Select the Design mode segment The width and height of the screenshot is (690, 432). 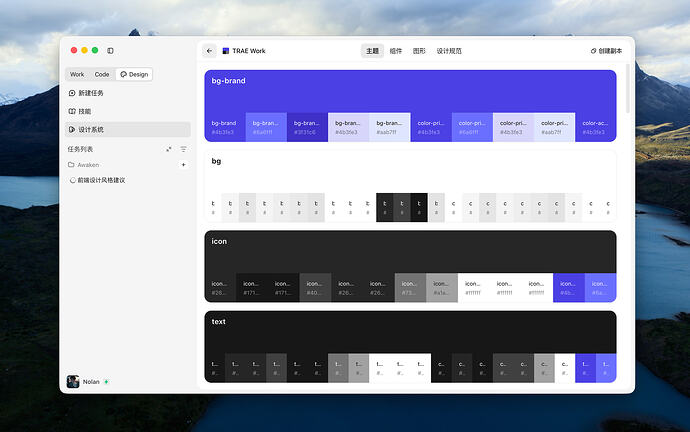point(134,74)
